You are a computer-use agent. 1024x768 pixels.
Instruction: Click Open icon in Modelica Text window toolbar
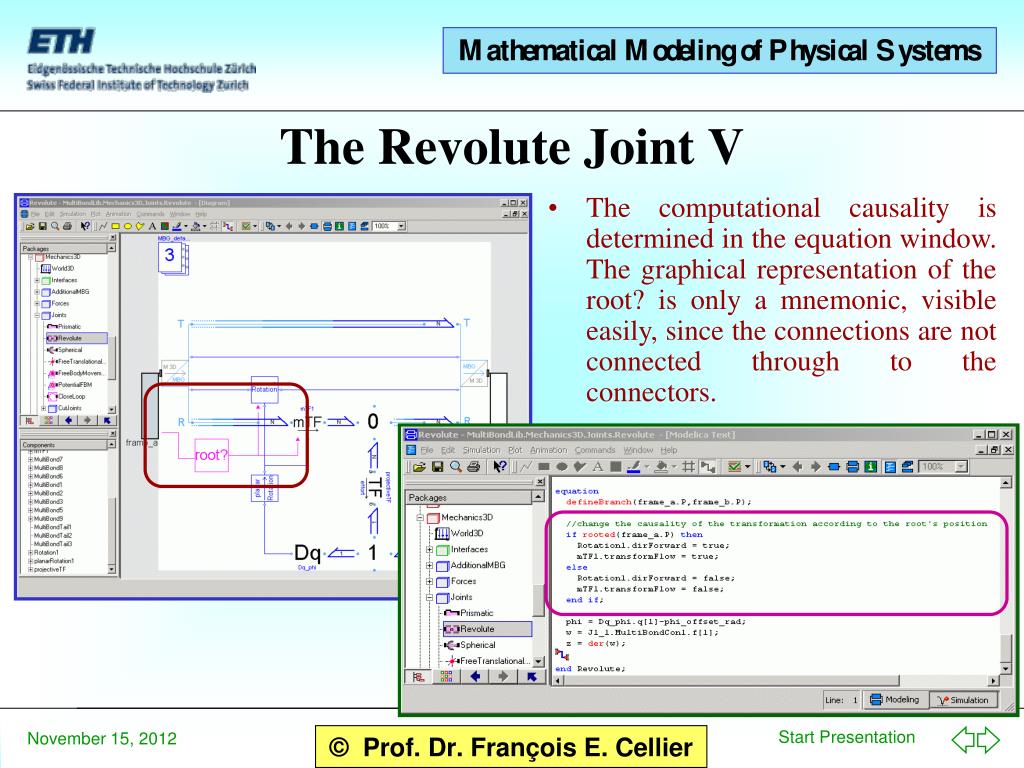(419, 466)
